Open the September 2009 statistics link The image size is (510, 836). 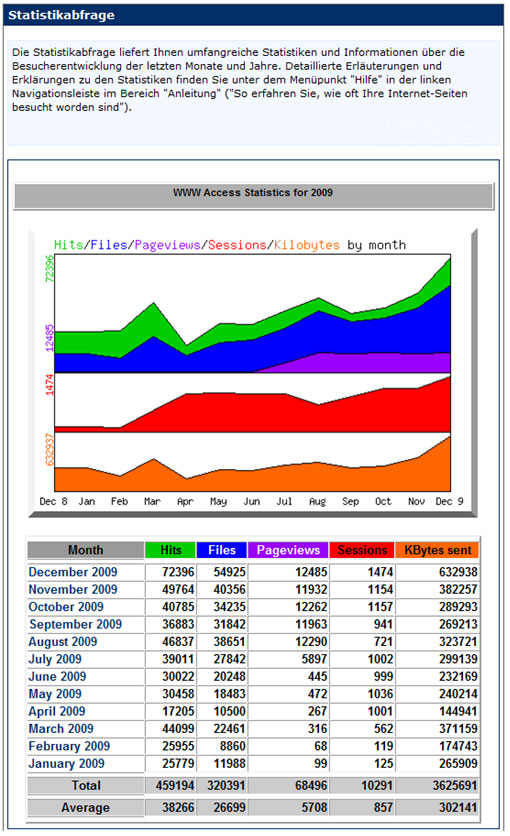[75, 624]
